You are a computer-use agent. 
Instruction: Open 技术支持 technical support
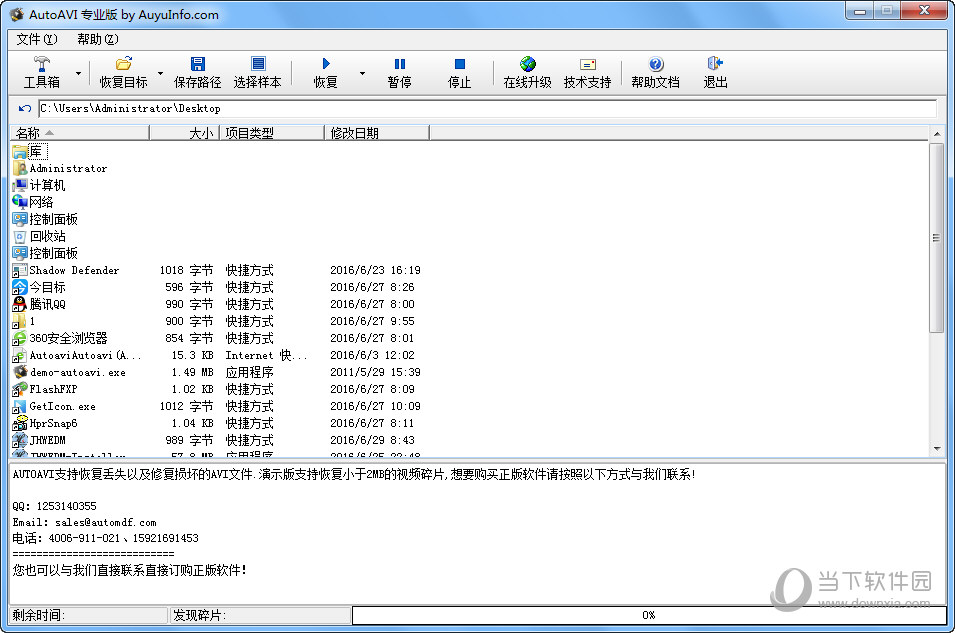pyautogui.click(x=587, y=72)
